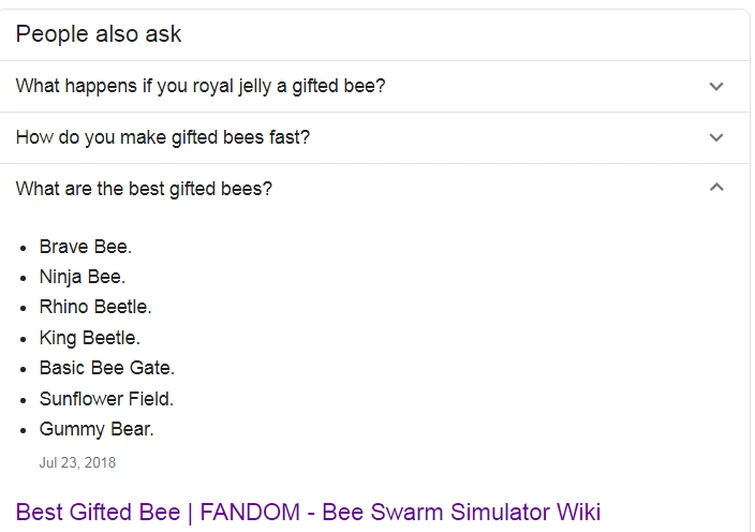Expand the make gifted bees fast chevron
Viewport: 755px width, 532px height.
(x=716, y=138)
